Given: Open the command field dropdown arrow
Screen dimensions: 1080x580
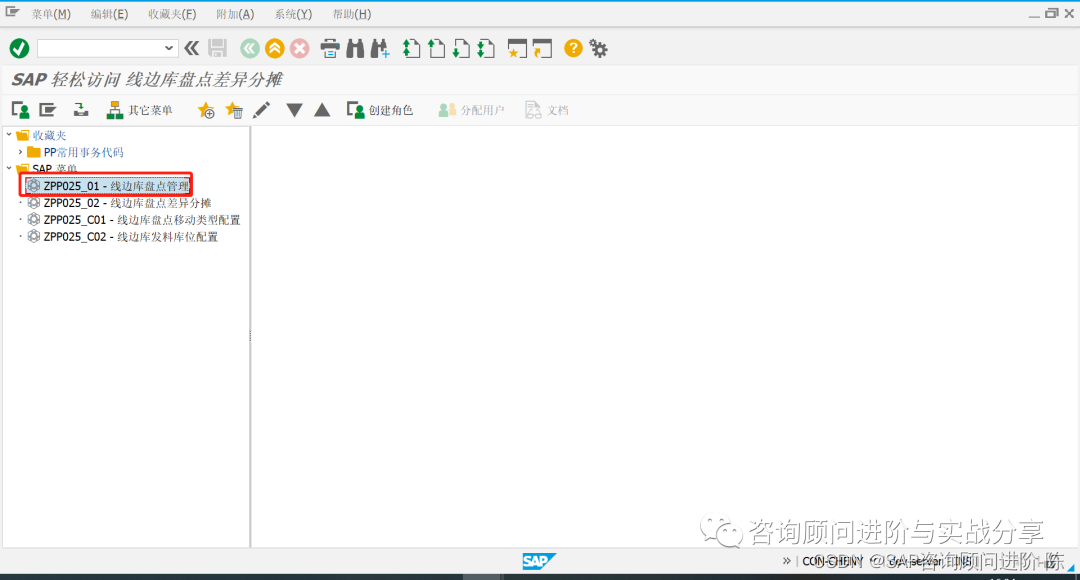Looking at the screenshot, I should 169,48.
